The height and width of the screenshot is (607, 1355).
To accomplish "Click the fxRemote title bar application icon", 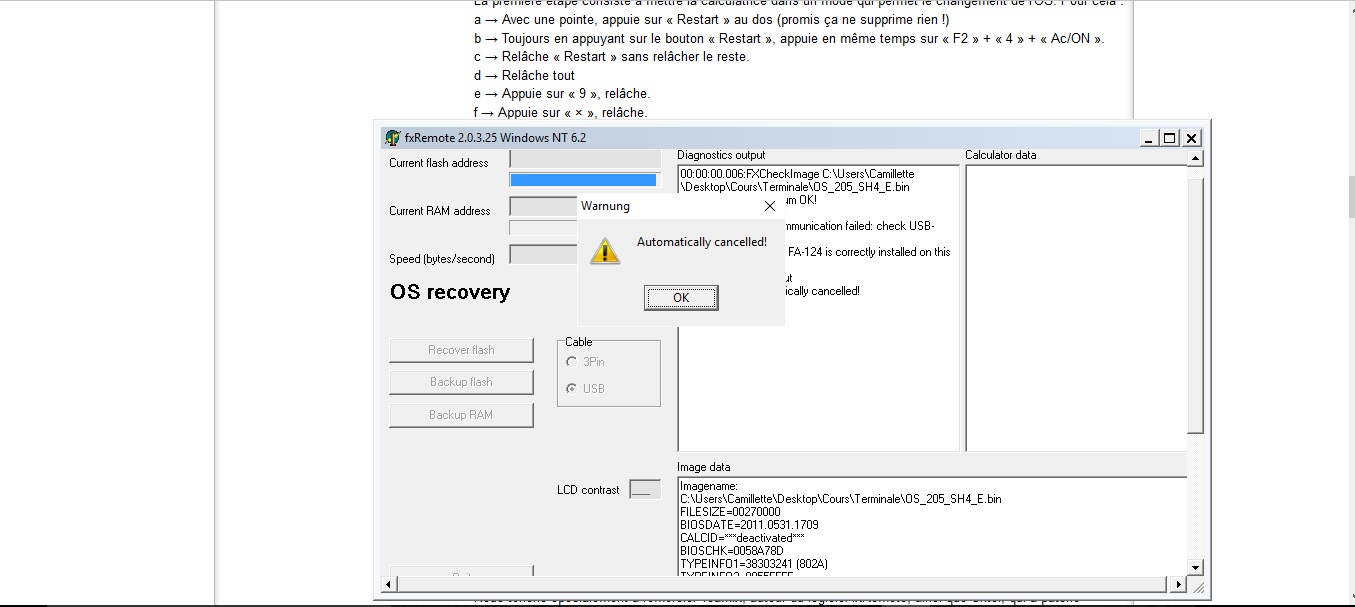I will pos(392,138).
